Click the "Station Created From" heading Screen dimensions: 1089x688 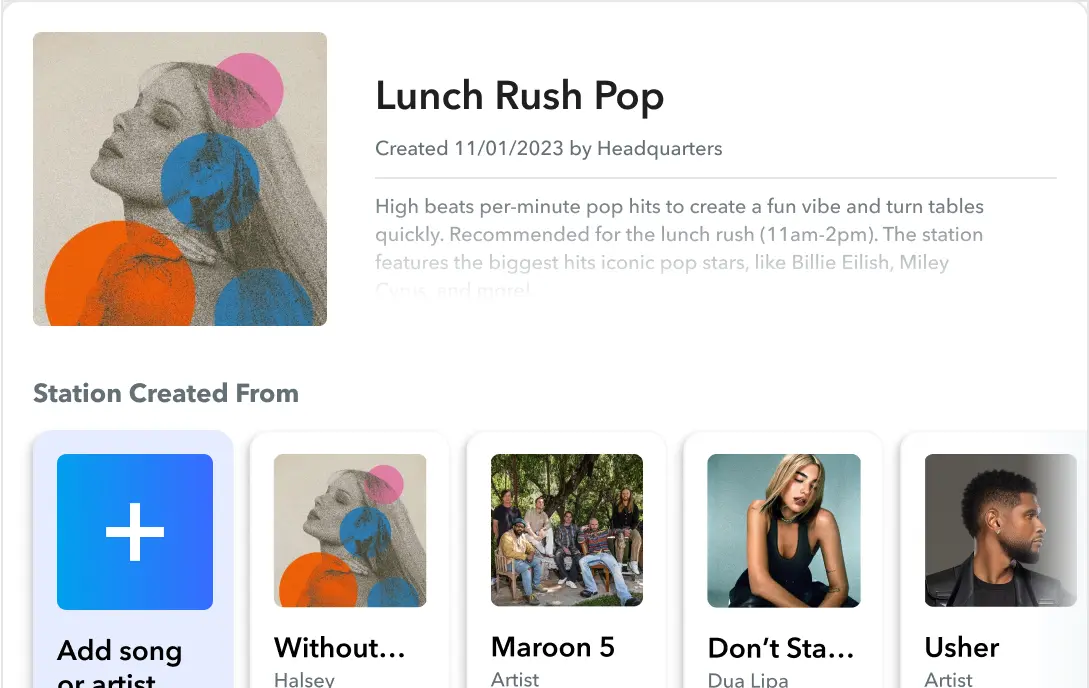click(166, 393)
